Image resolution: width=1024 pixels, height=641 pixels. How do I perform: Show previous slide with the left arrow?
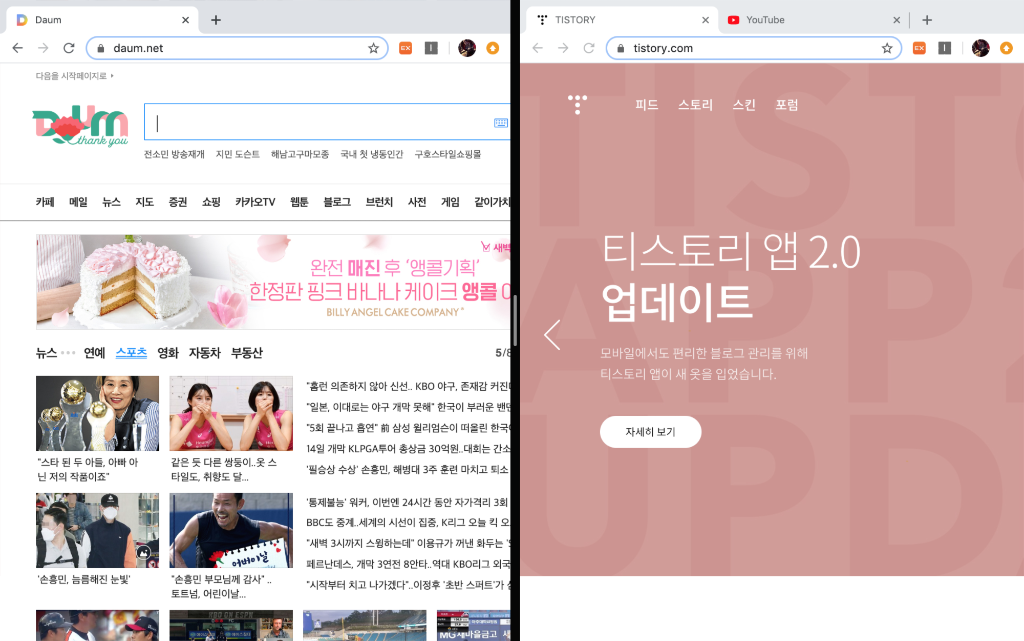552,335
